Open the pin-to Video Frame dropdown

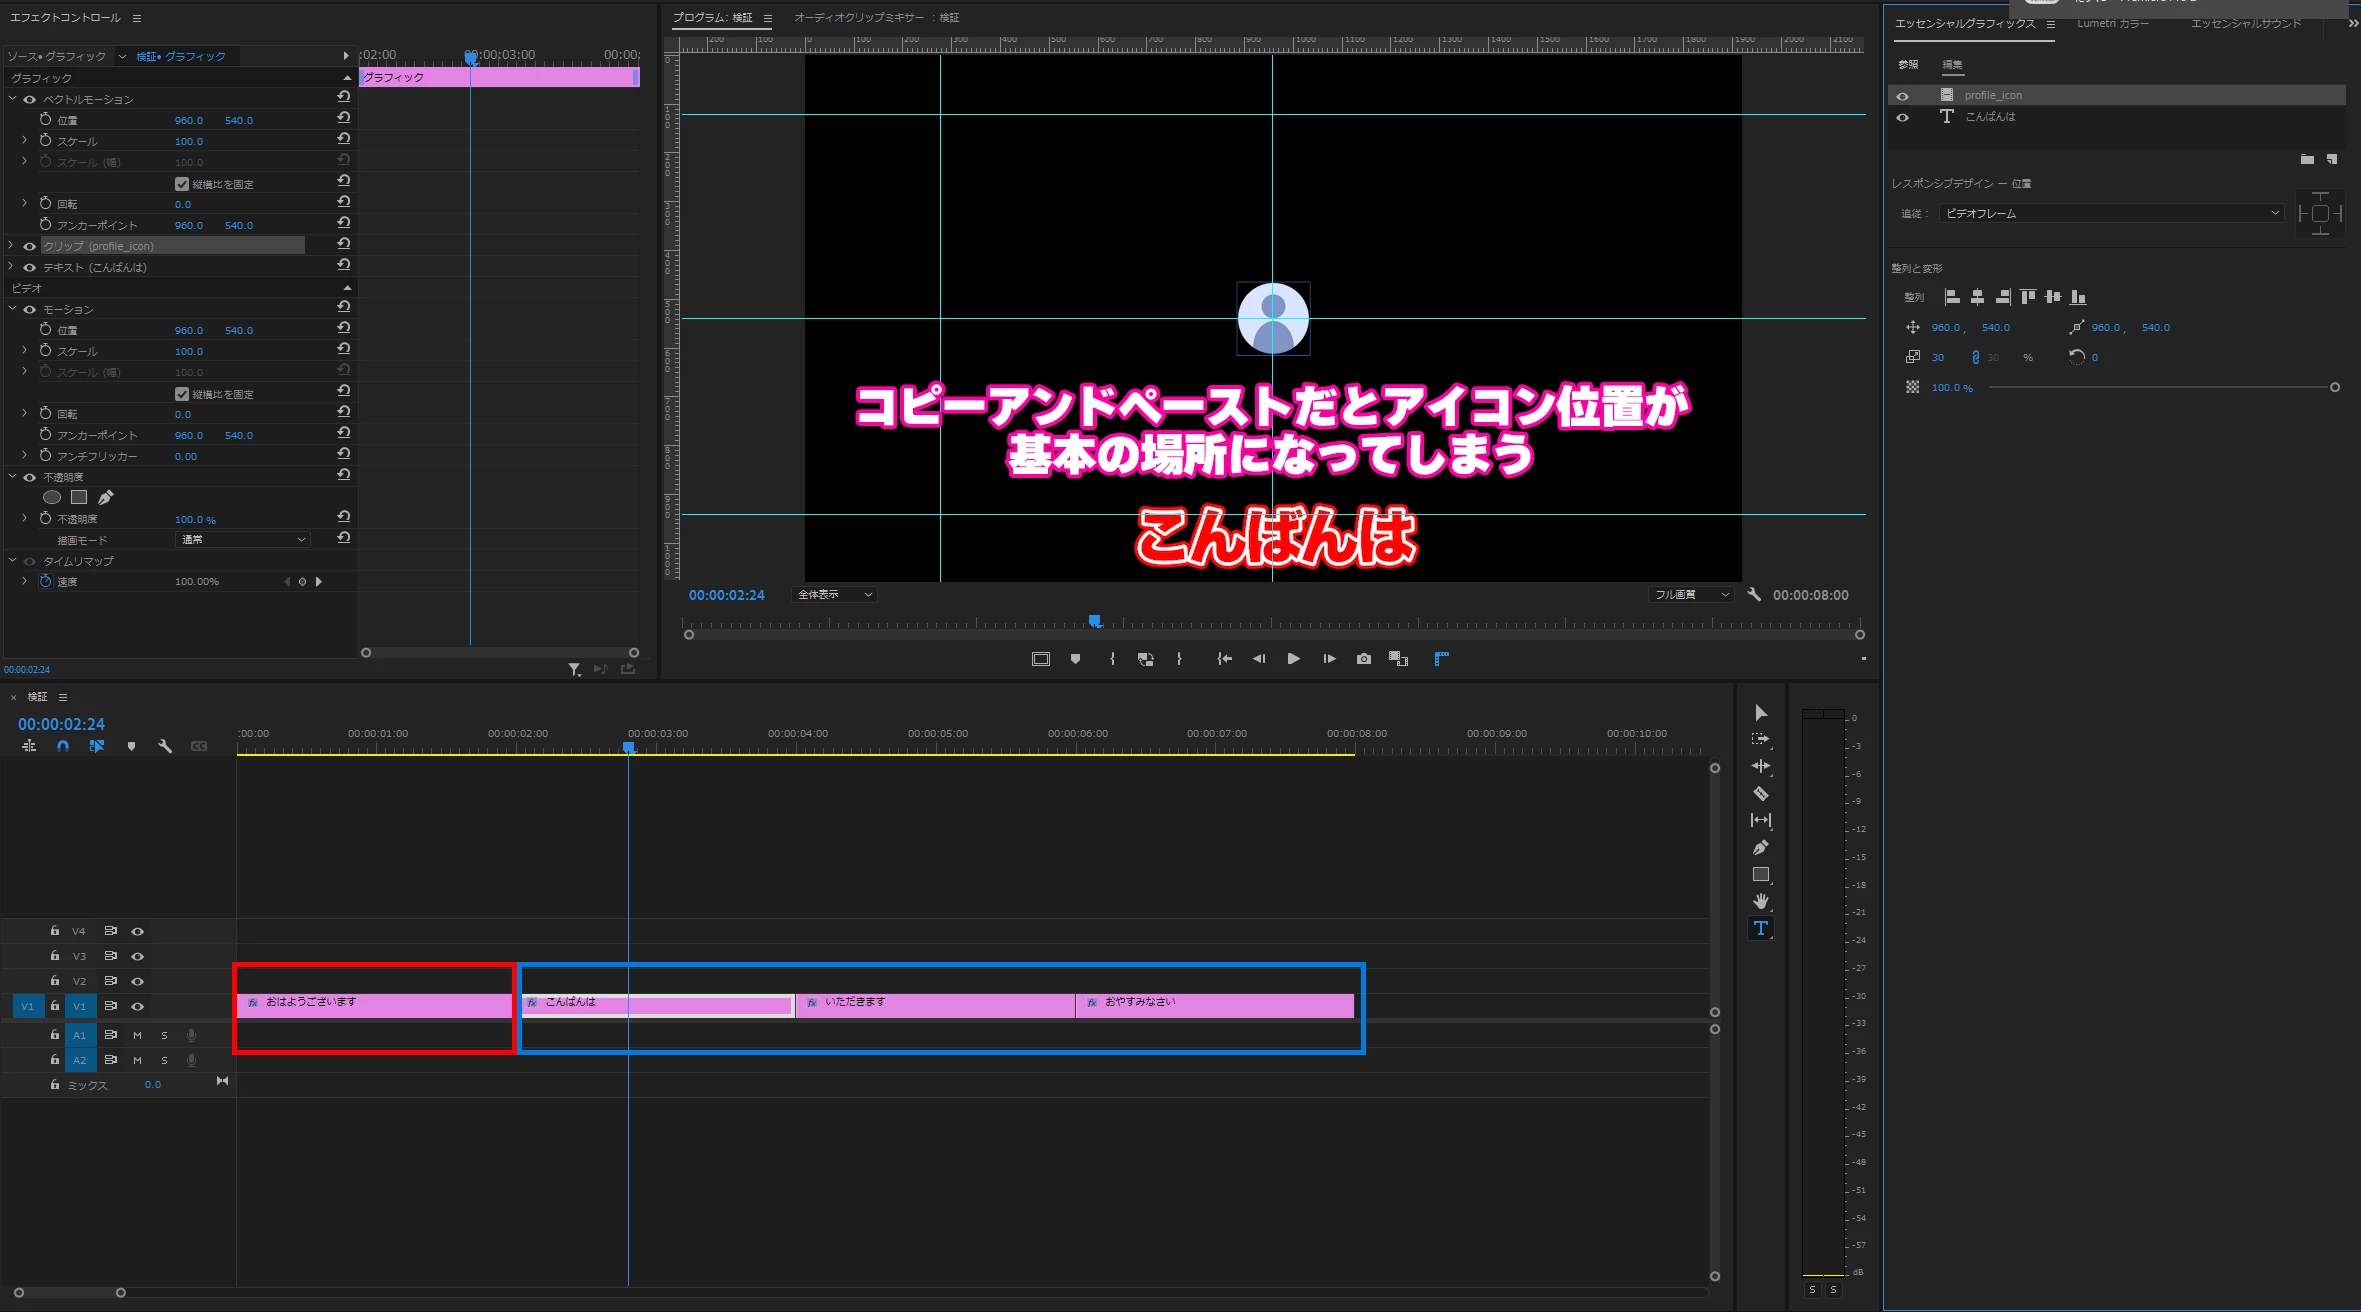(2111, 213)
